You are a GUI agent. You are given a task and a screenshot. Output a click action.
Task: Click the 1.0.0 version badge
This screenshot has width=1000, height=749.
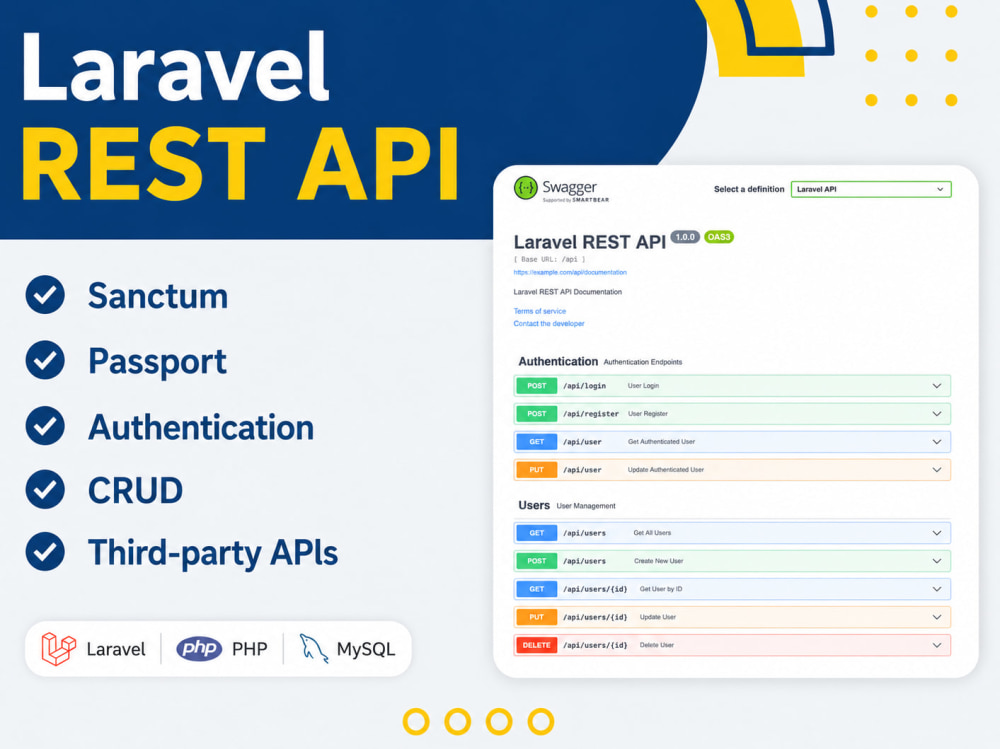coord(685,237)
